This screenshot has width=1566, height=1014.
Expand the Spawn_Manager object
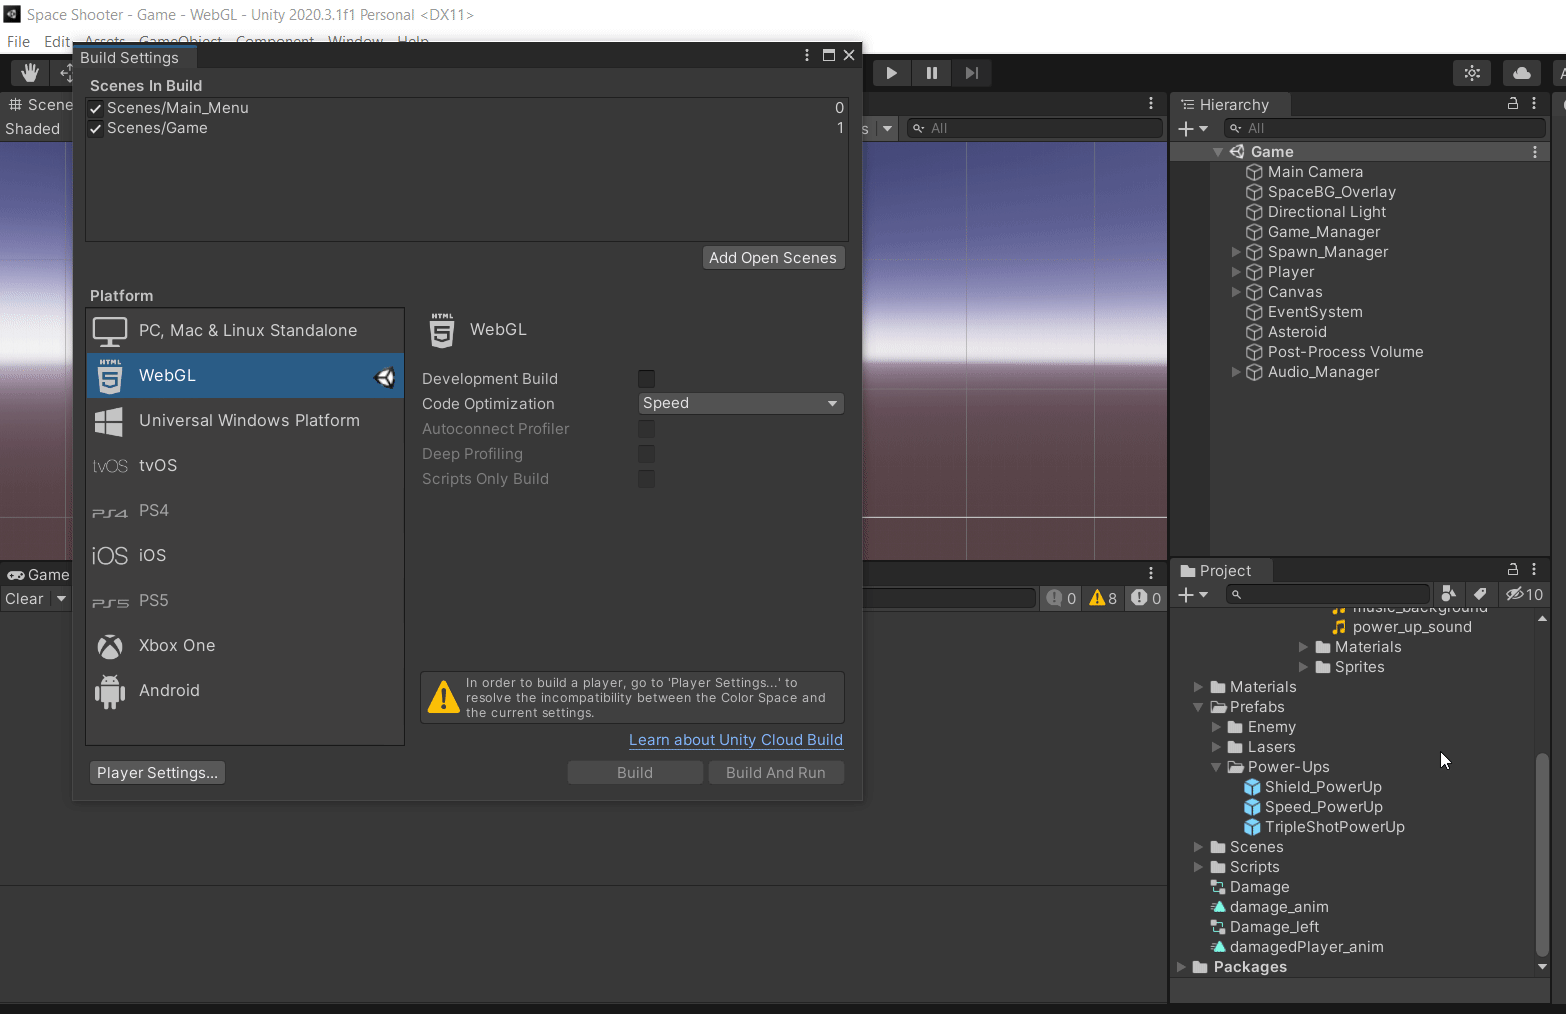[1236, 252]
